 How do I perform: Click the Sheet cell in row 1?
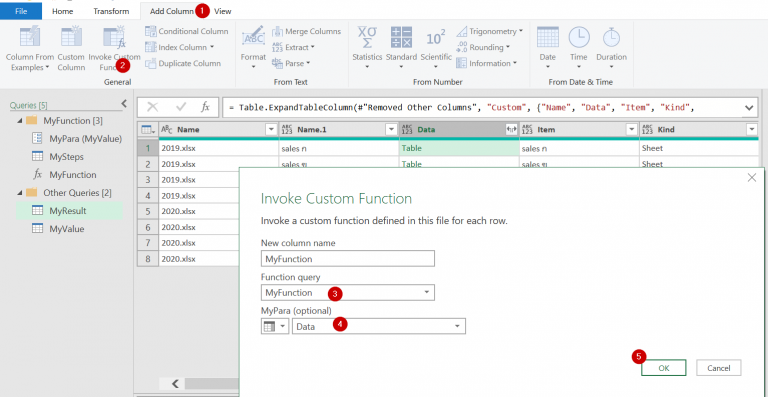coord(699,148)
